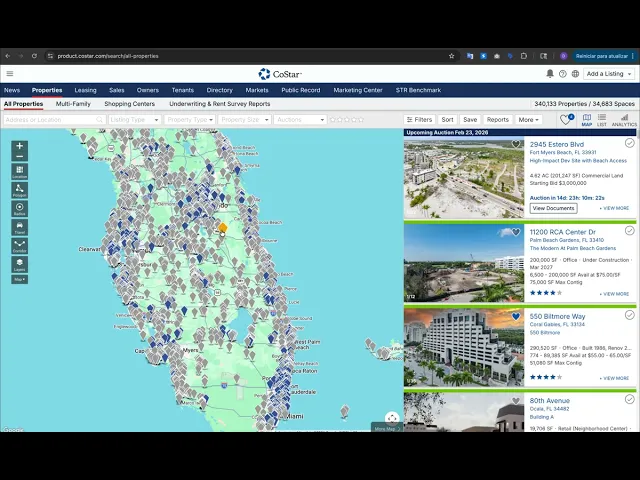Switch to the Shopping Centers tab
This screenshot has width=640, height=480.
point(129,104)
